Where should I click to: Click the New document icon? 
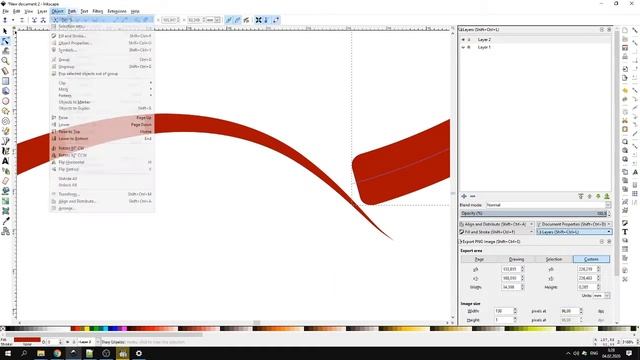point(625,30)
